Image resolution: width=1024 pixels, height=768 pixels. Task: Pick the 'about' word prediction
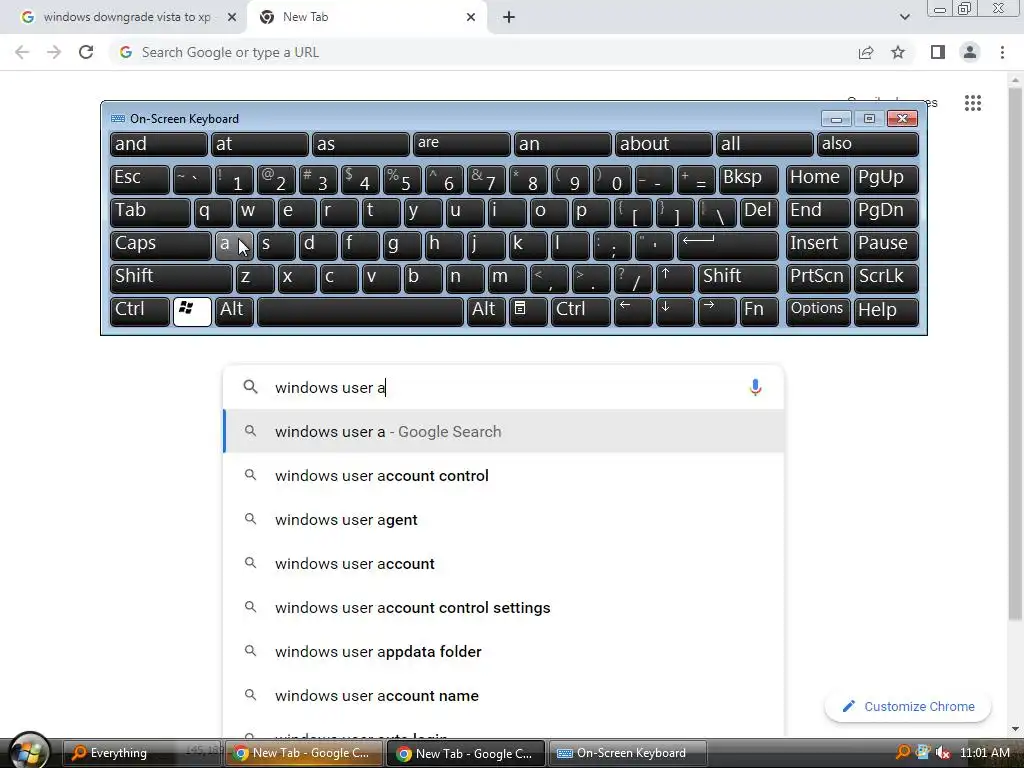coord(663,144)
